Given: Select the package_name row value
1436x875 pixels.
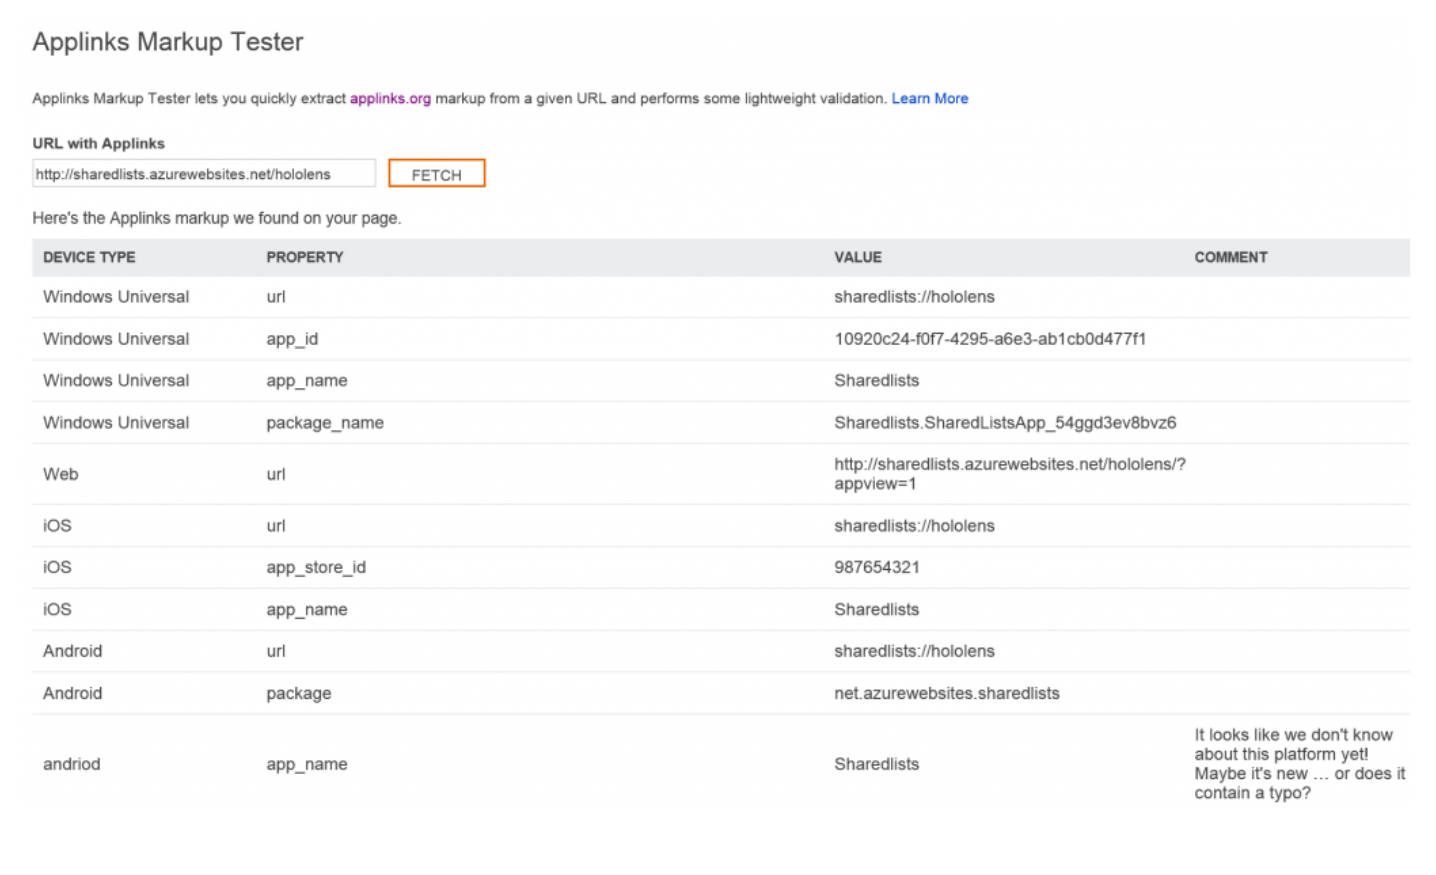Looking at the screenshot, I should pos(1004,422).
